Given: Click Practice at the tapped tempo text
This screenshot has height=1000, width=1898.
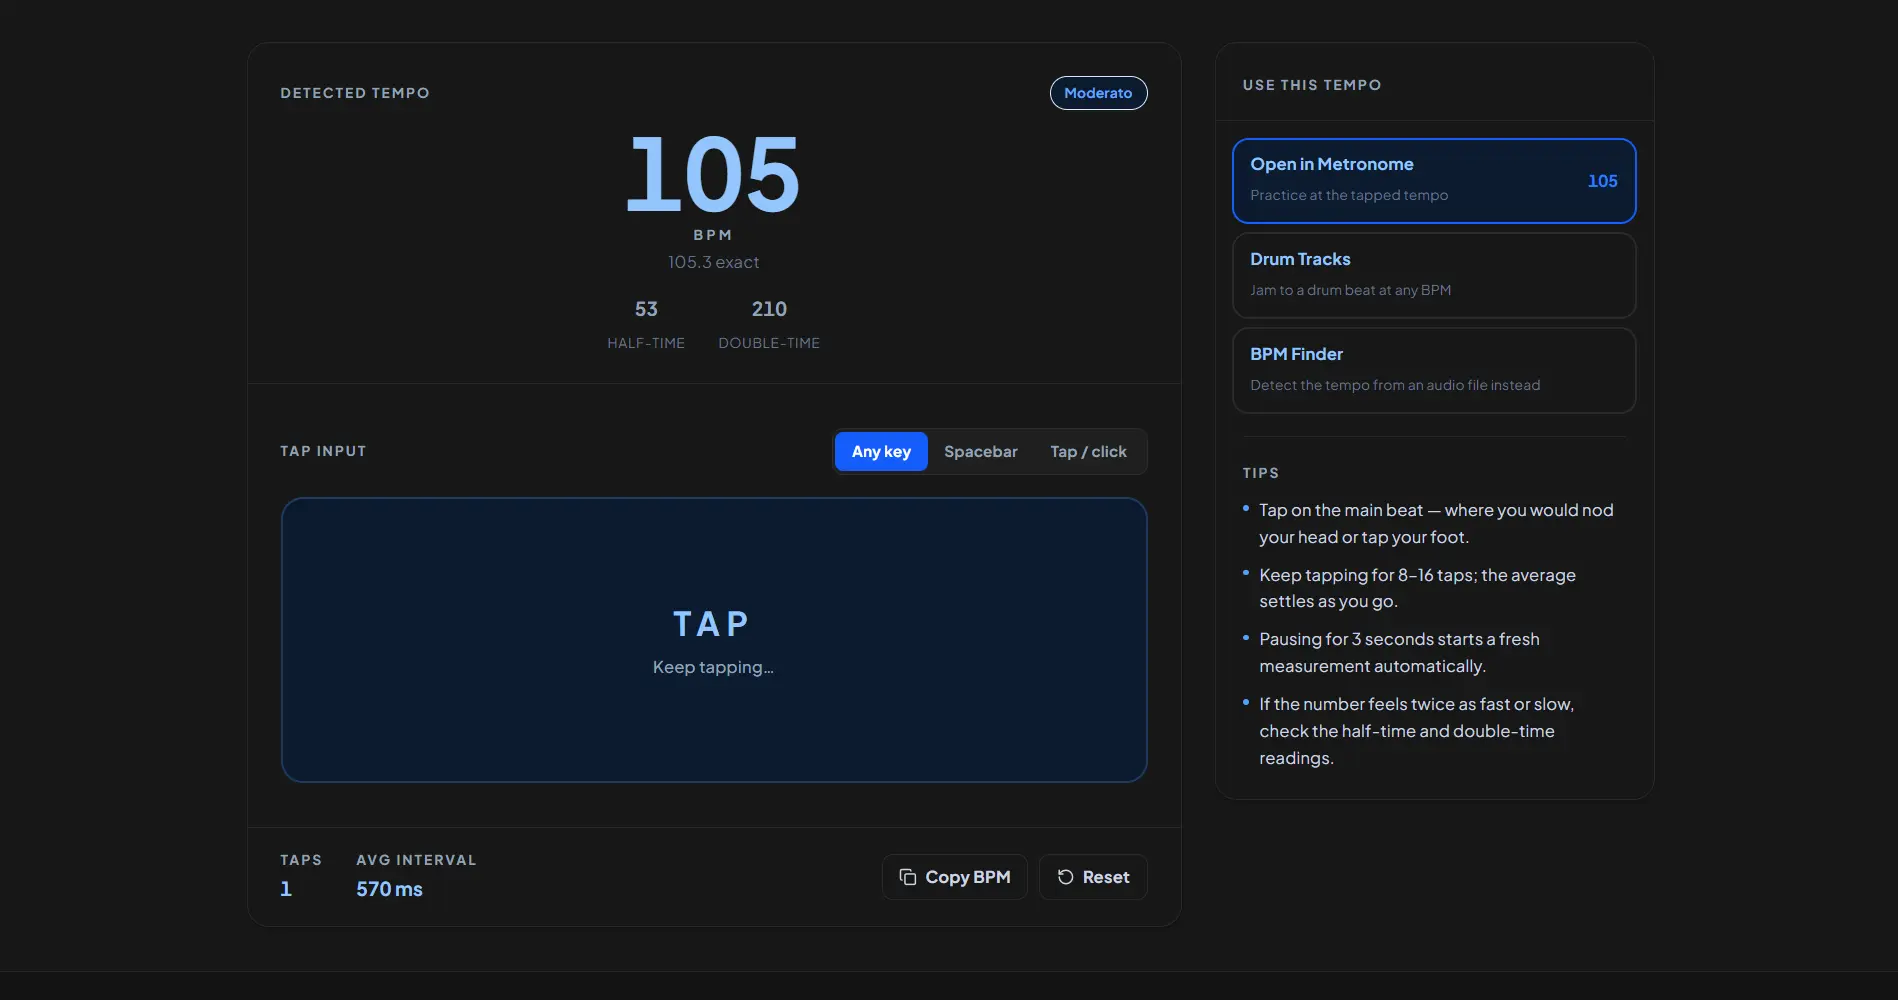Looking at the screenshot, I should (x=1349, y=195).
